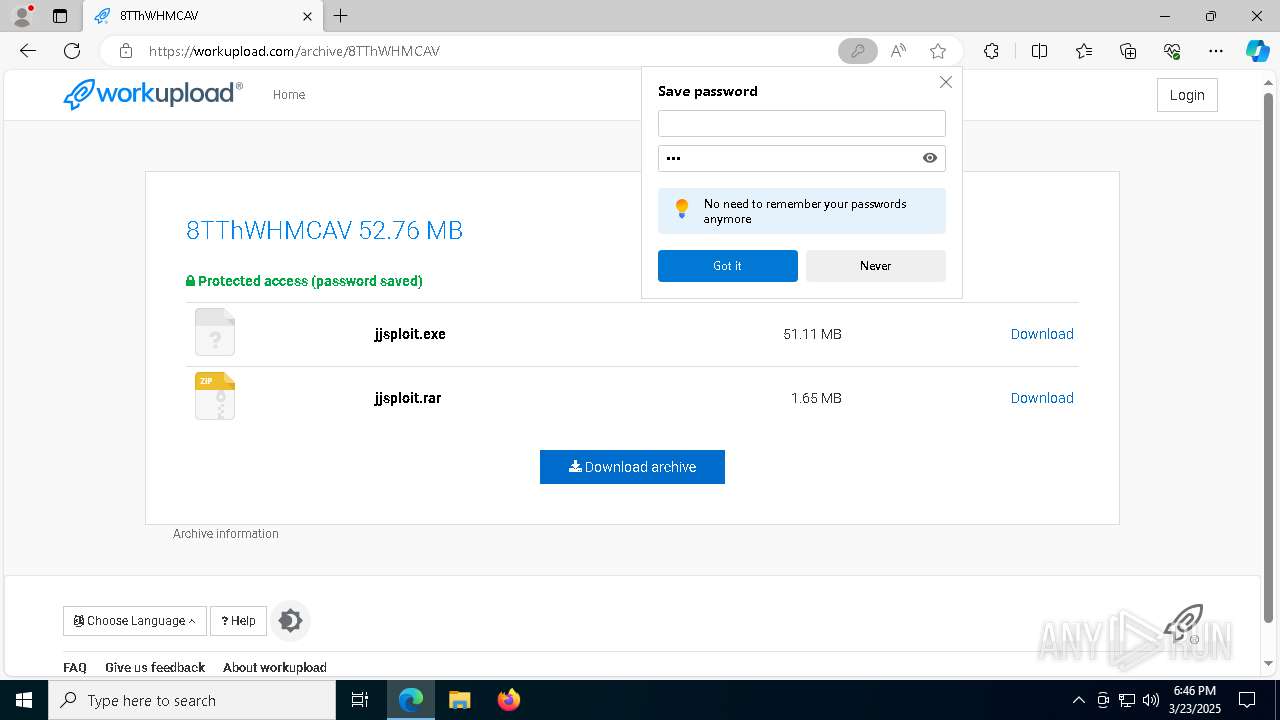The width and height of the screenshot is (1280, 720).
Task: Go back to the previous page
Action: (x=28, y=51)
